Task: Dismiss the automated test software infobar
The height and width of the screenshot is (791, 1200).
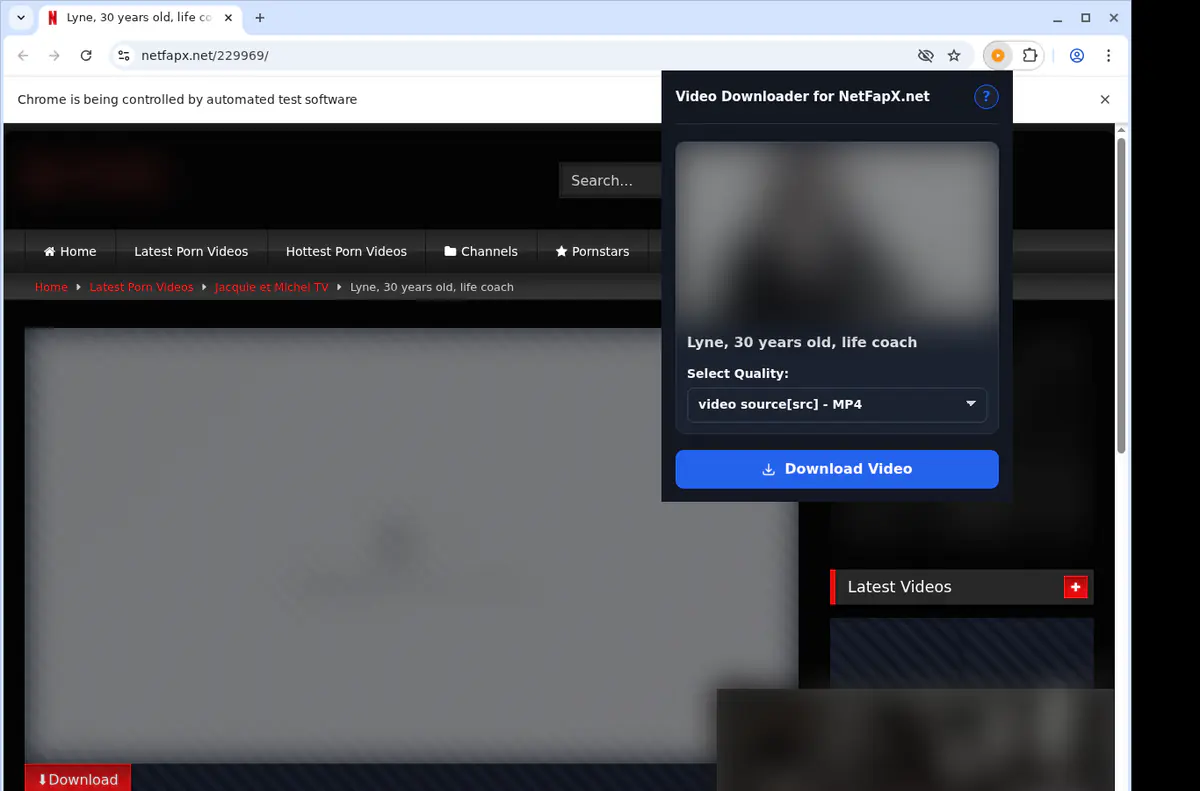Action: [1105, 100]
